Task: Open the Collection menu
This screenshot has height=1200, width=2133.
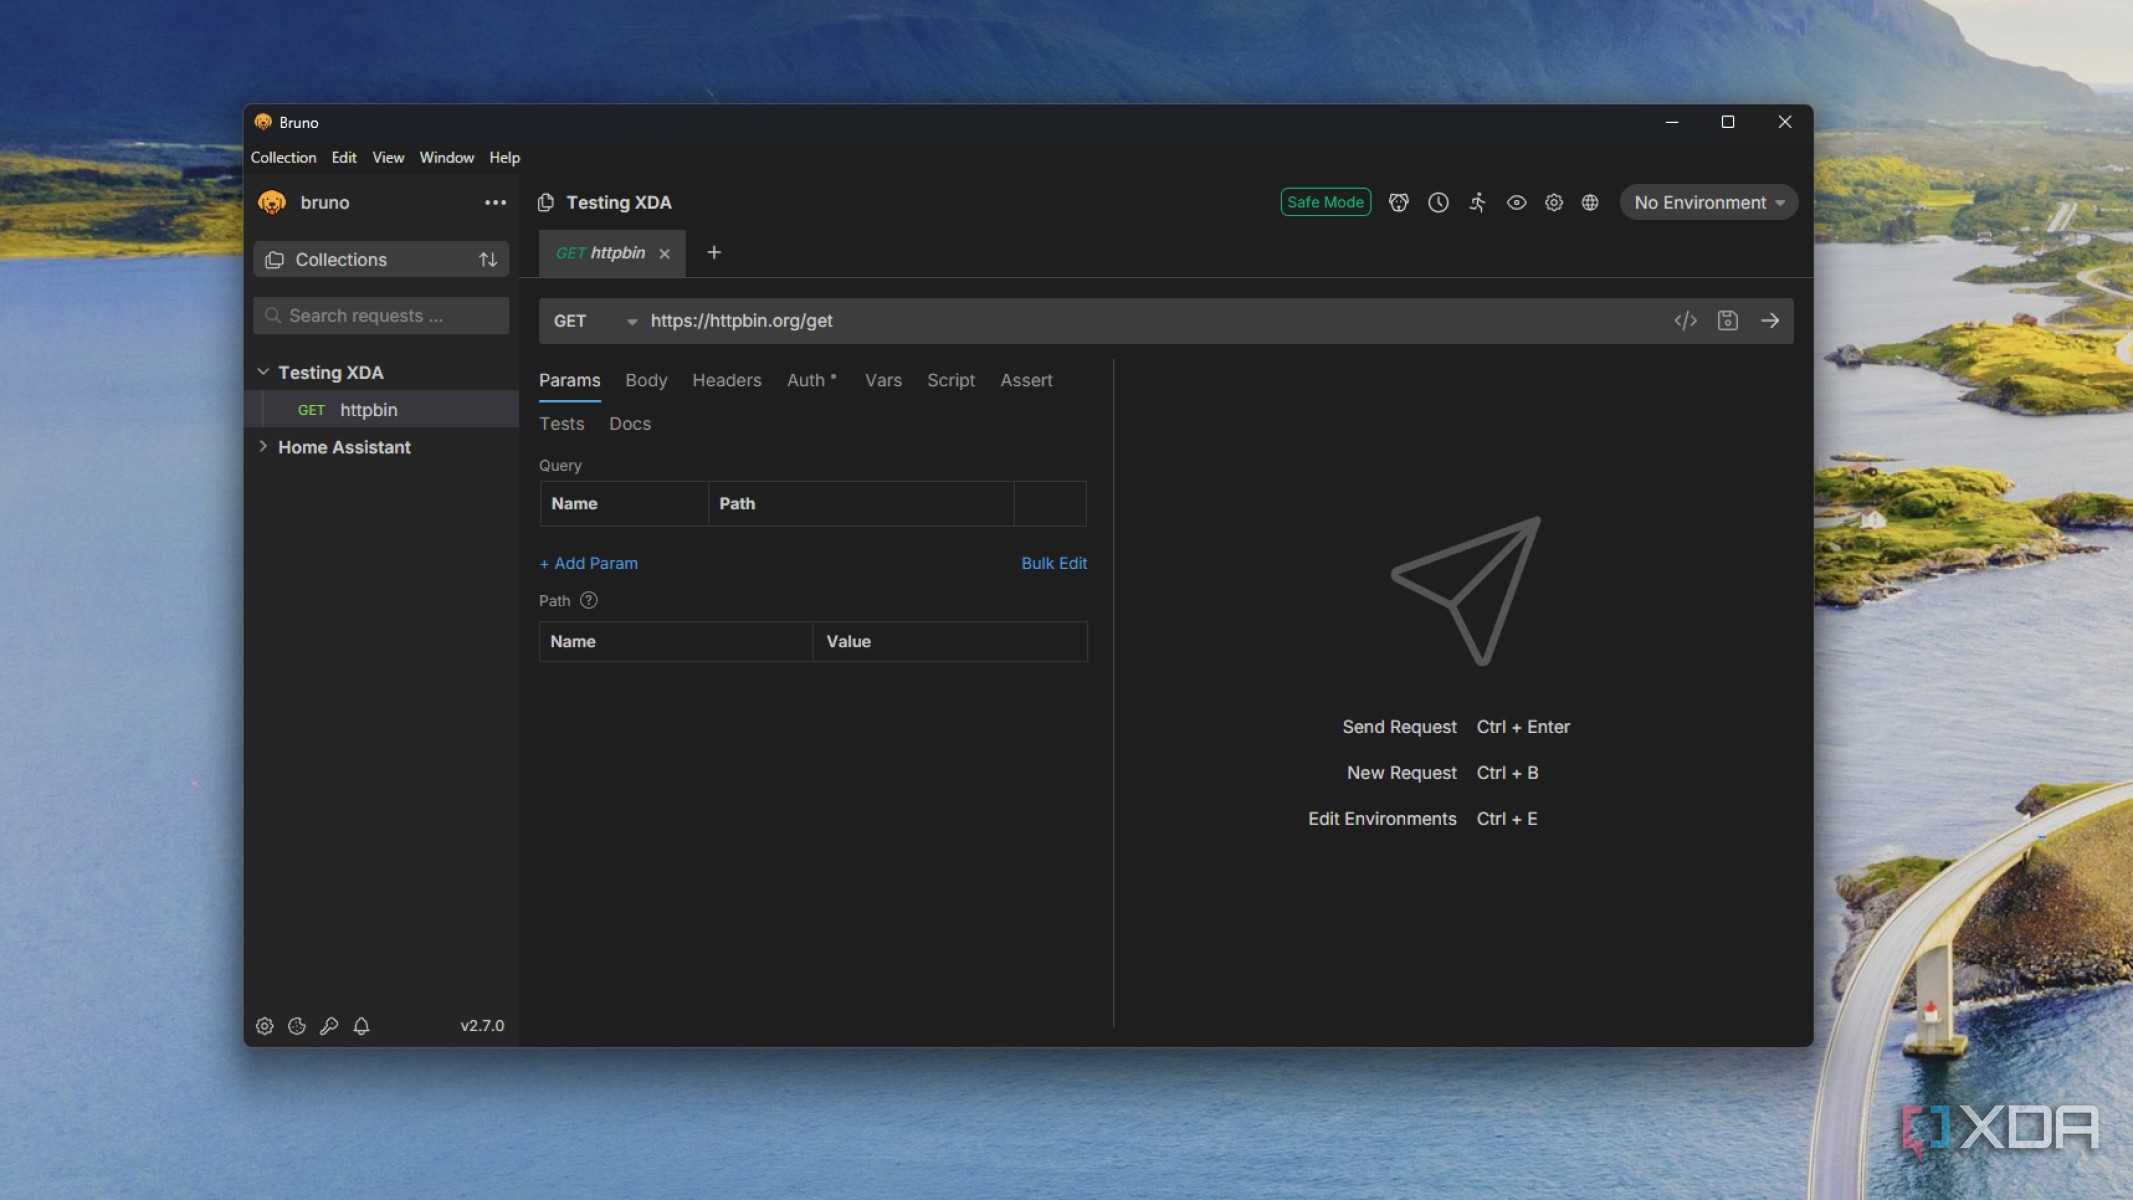Action: click(283, 157)
